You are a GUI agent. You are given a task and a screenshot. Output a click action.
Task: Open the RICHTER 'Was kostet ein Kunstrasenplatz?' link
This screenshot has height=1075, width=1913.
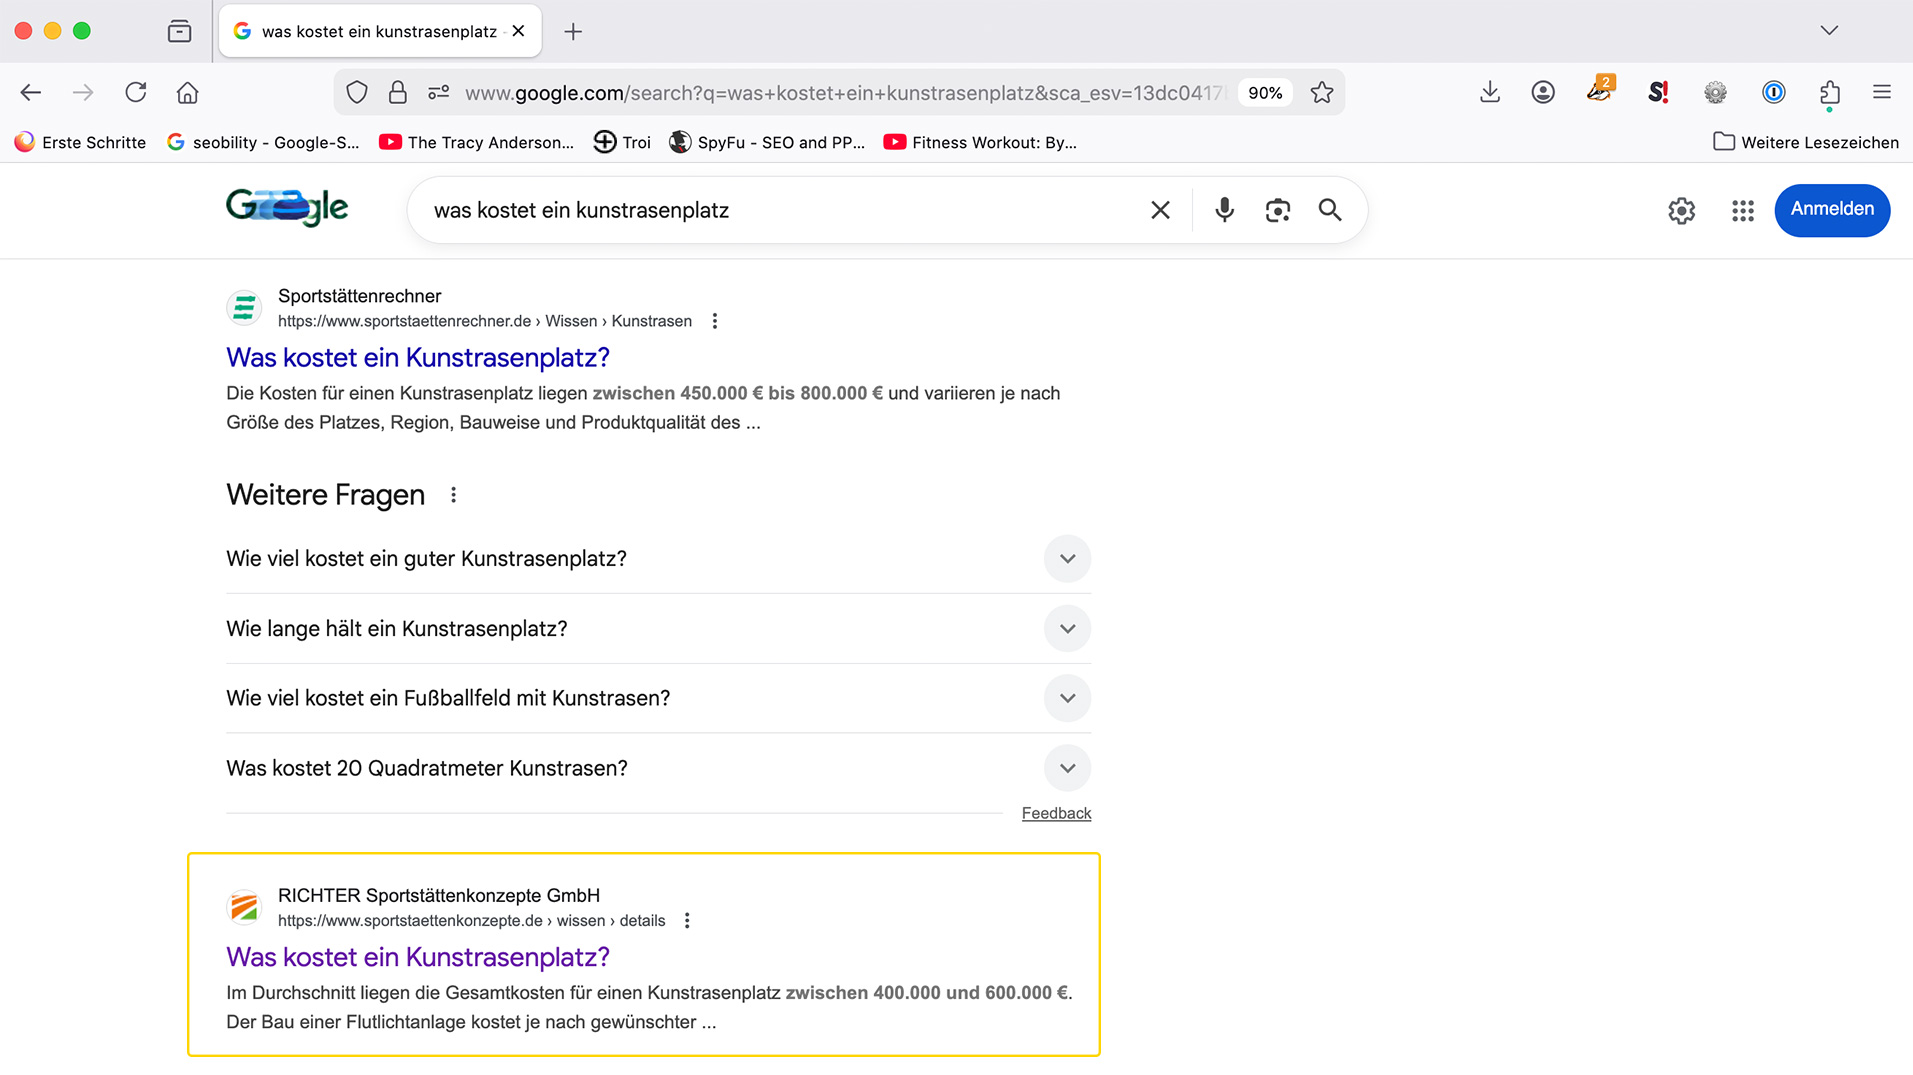pyautogui.click(x=417, y=957)
